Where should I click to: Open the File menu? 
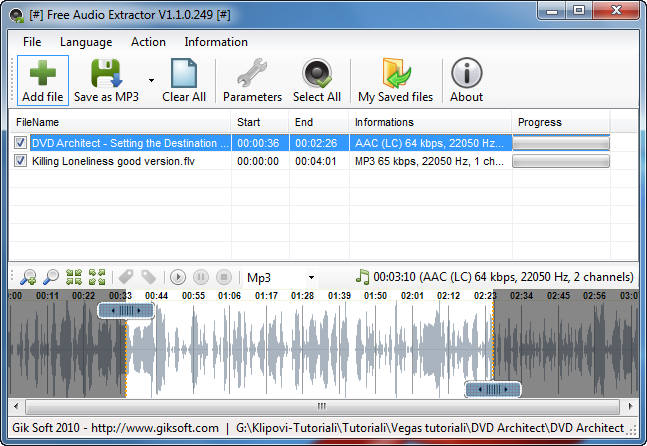(32, 42)
